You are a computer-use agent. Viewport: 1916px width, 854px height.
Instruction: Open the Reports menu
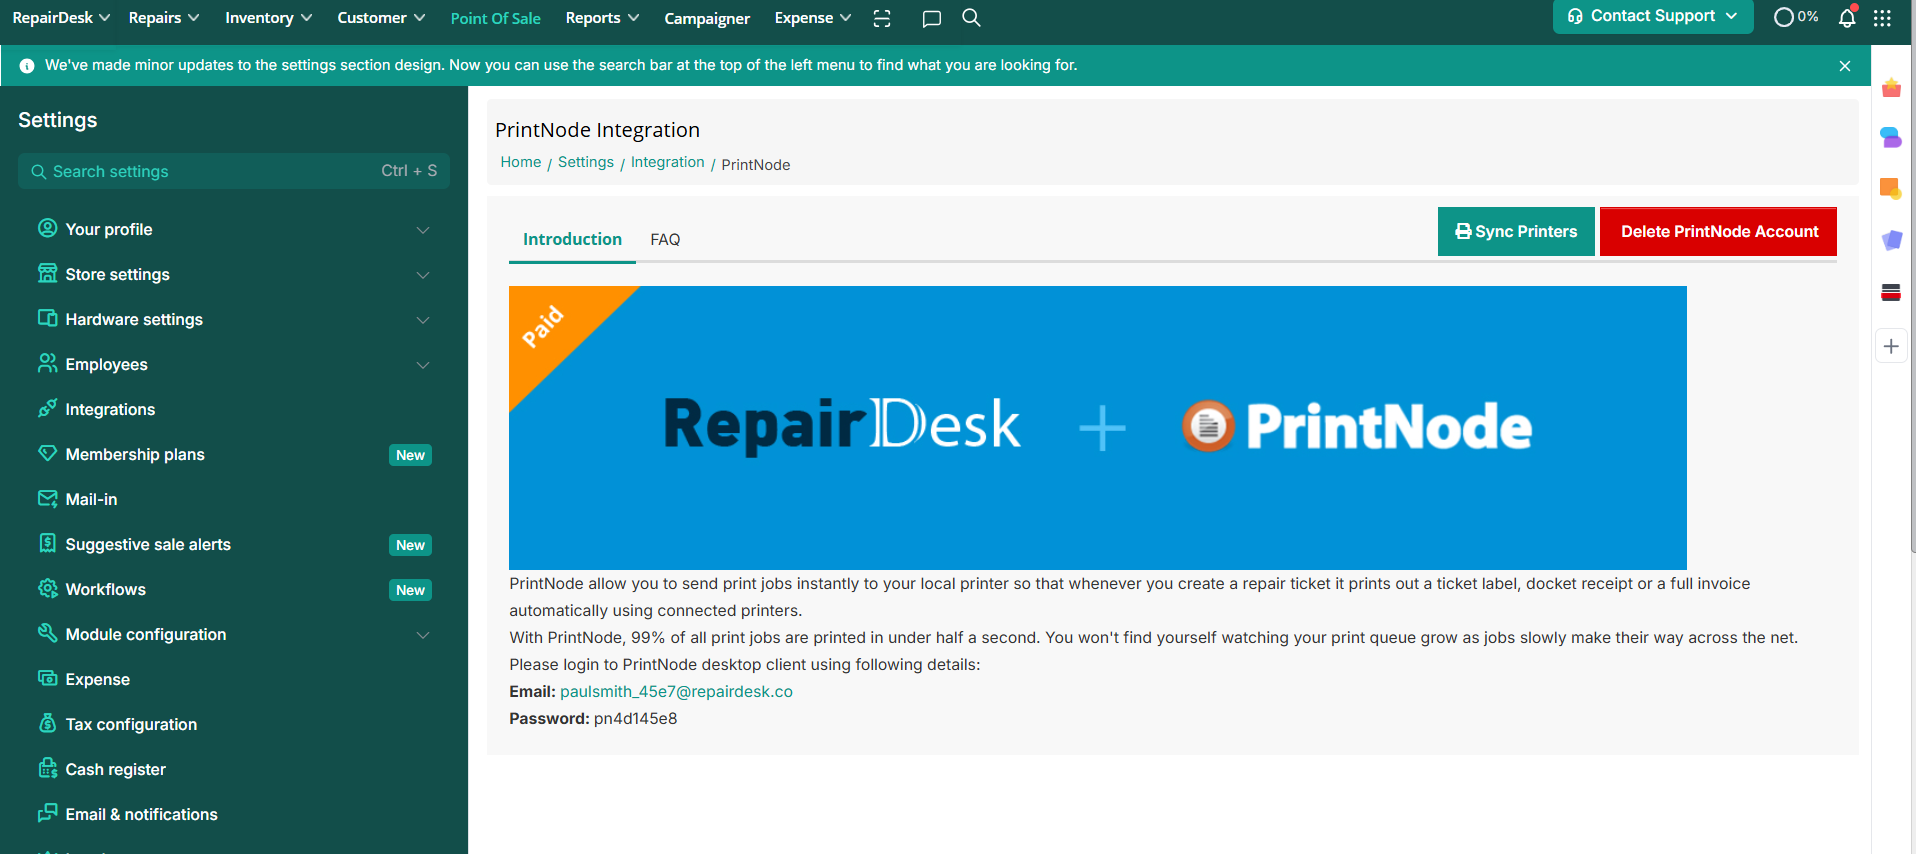pyautogui.click(x=602, y=18)
